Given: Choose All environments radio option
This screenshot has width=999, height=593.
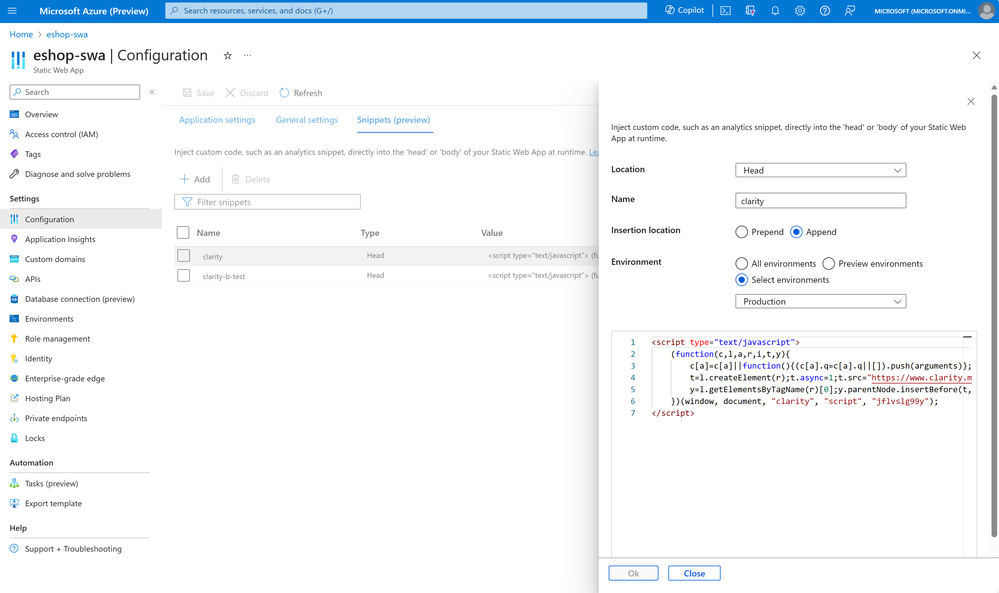Looking at the screenshot, I should pos(742,264).
